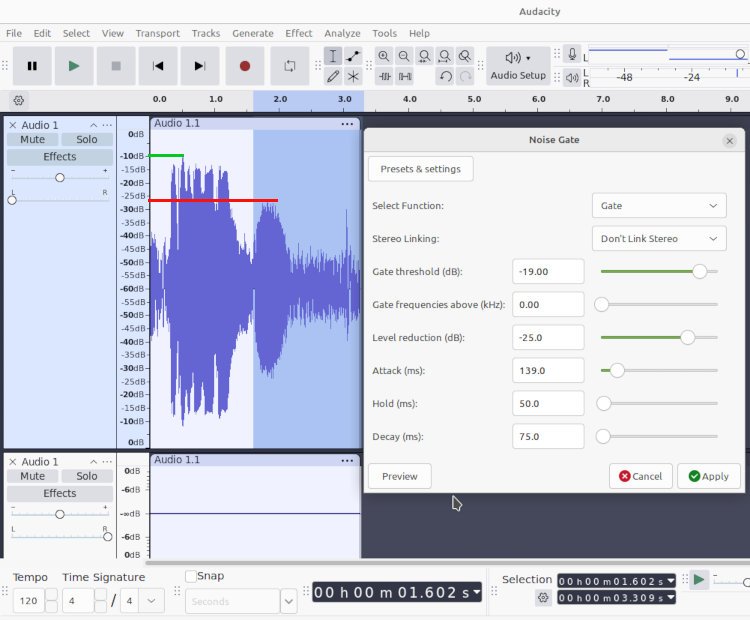Open Effects for the second Audio 1 track
Image resolution: width=750 pixels, height=620 pixels.
(x=60, y=493)
